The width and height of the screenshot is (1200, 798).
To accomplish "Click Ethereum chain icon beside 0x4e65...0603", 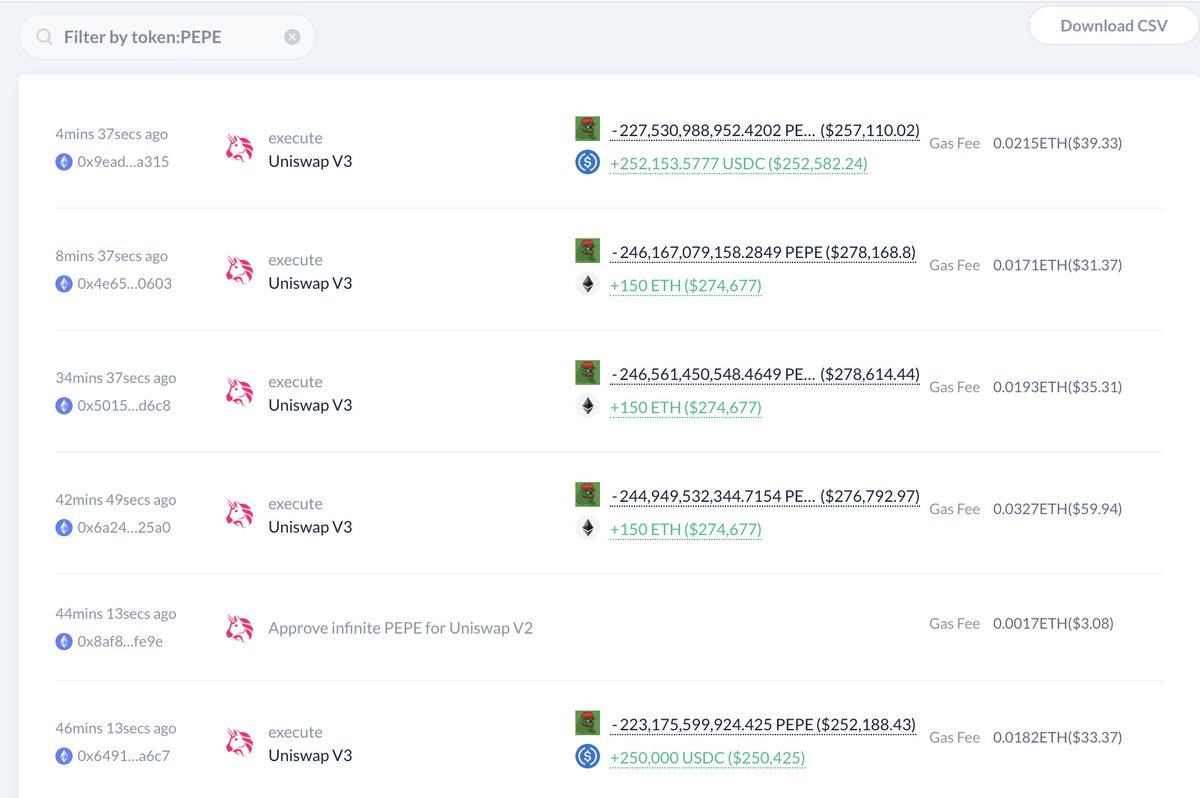I will click(64, 283).
